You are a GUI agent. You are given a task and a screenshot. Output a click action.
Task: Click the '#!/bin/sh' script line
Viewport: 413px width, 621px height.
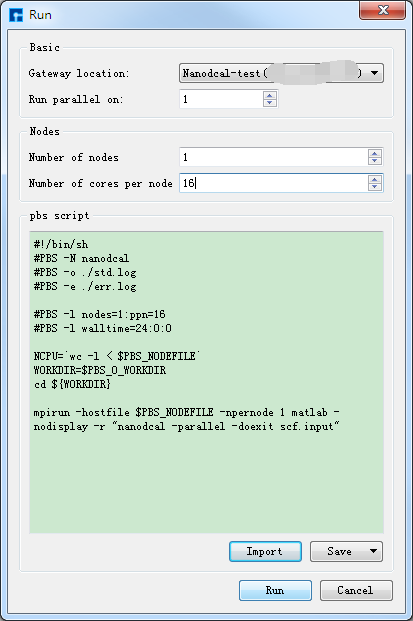click(x=61, y=244)
